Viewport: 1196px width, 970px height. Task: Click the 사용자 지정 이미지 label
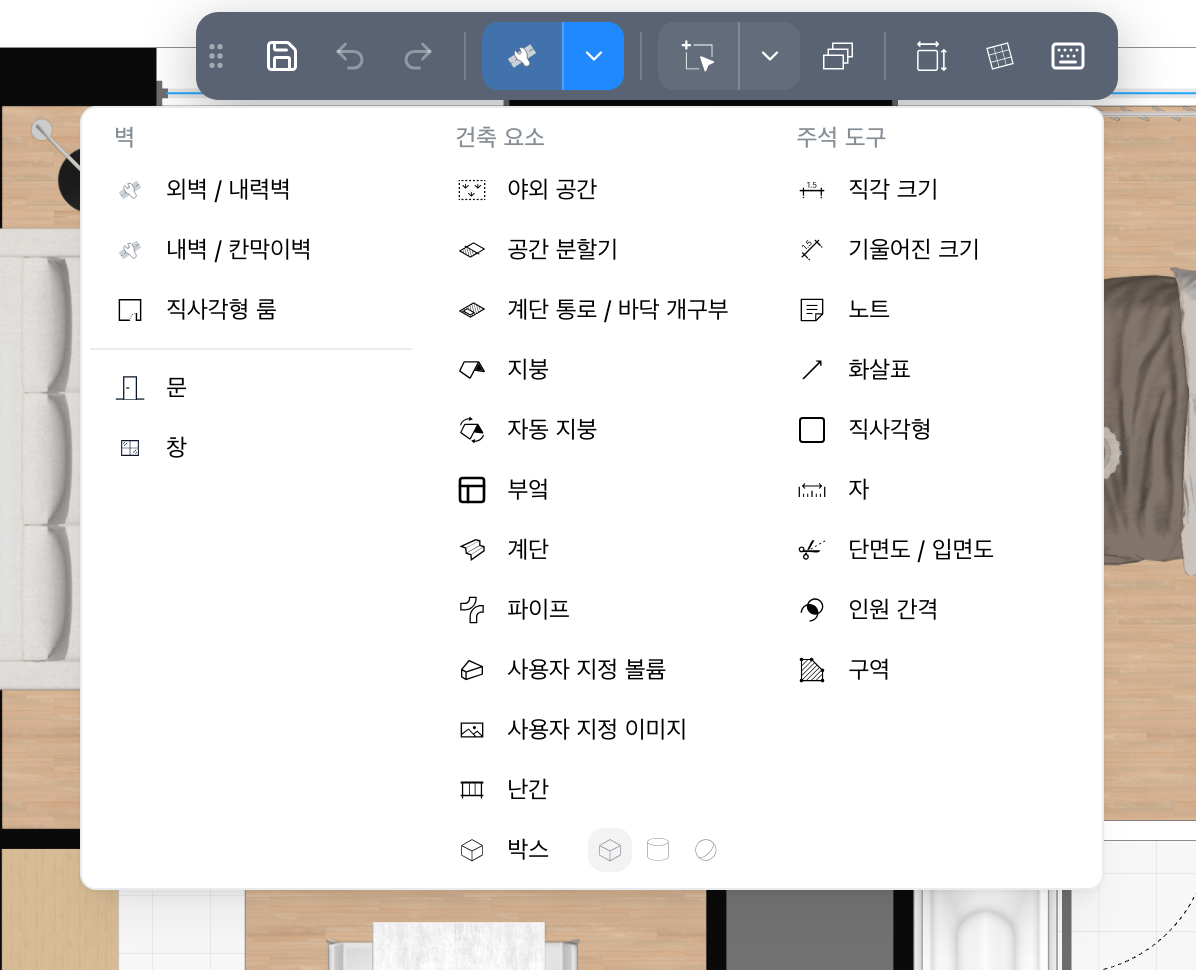click(x=597, y=730)
